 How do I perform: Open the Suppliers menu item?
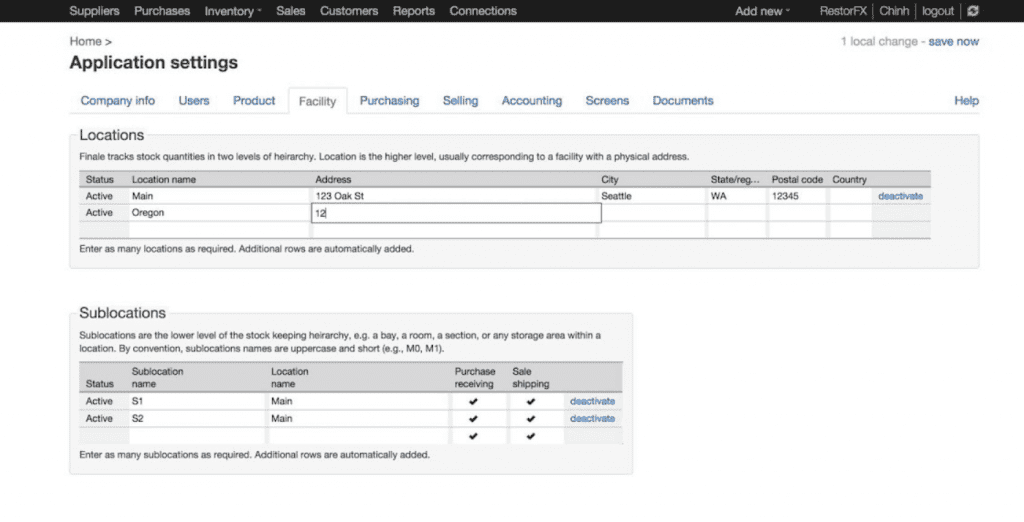(94, 11)
